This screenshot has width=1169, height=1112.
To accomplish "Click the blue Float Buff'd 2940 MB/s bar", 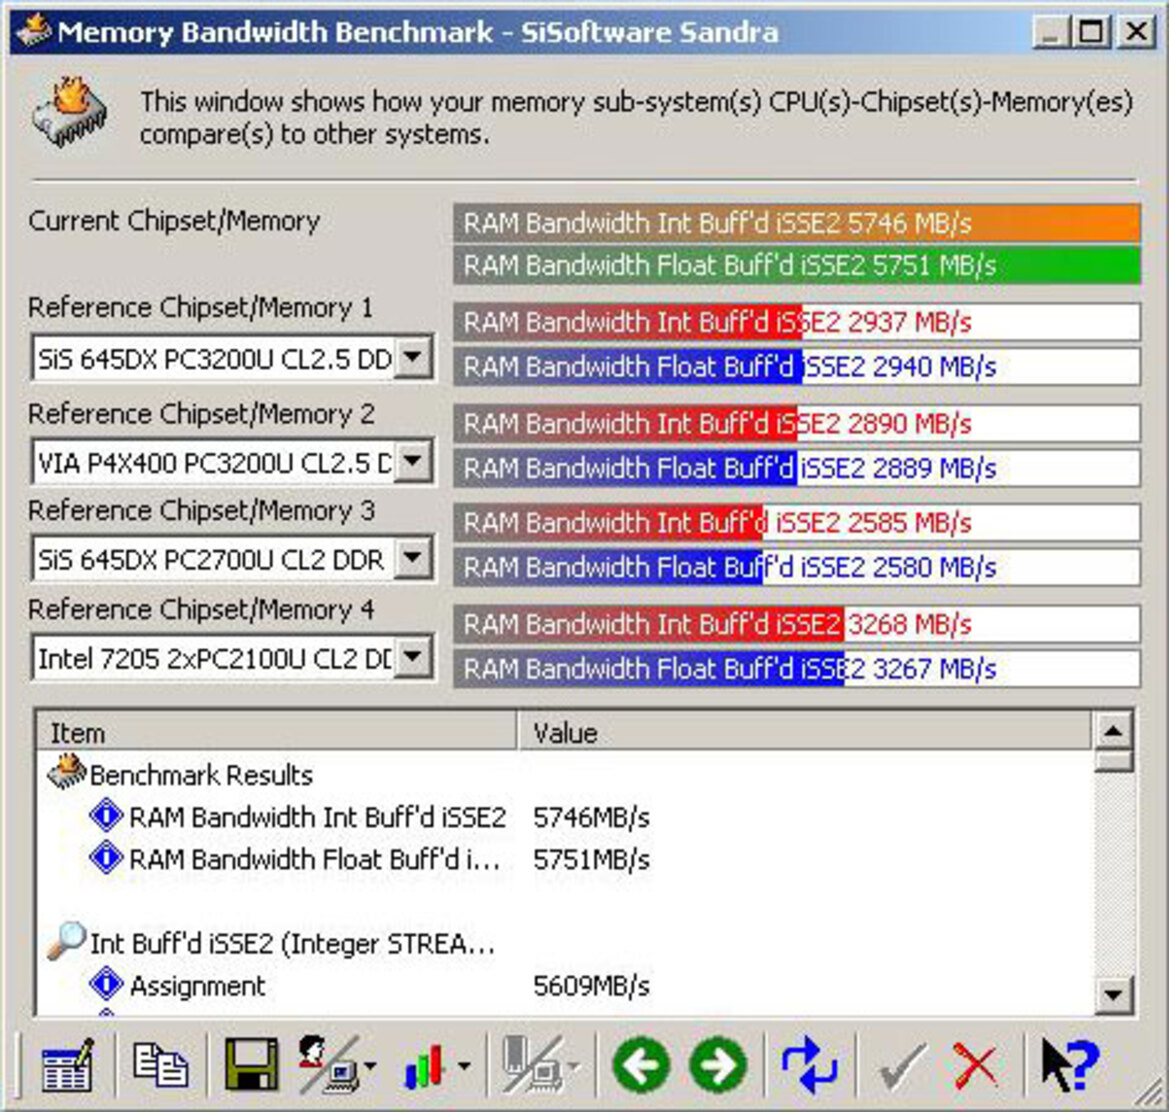I will coord(797,366).
